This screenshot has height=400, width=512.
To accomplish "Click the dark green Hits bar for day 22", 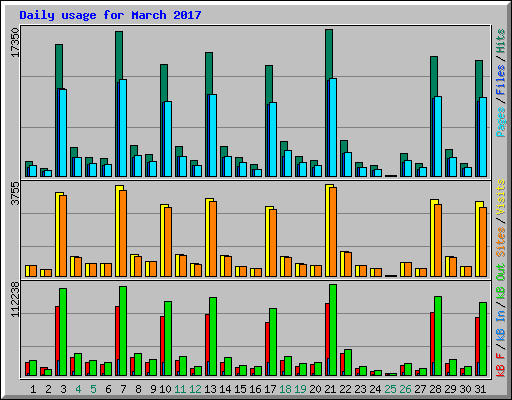I will [344, 147].
